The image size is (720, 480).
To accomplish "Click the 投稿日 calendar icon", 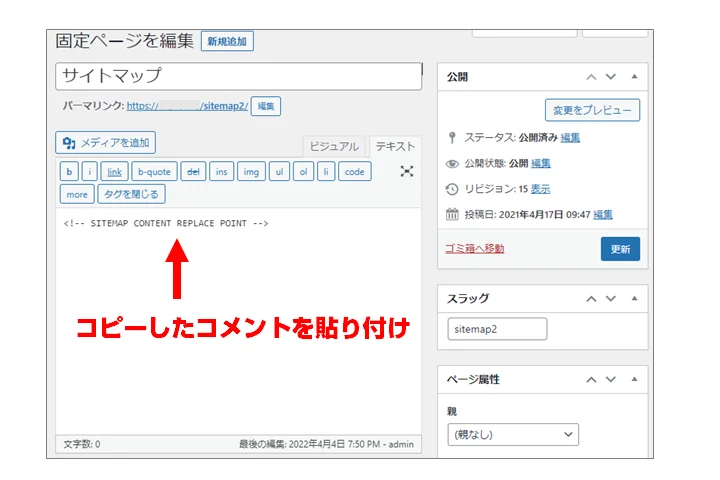I will [452, 215].
